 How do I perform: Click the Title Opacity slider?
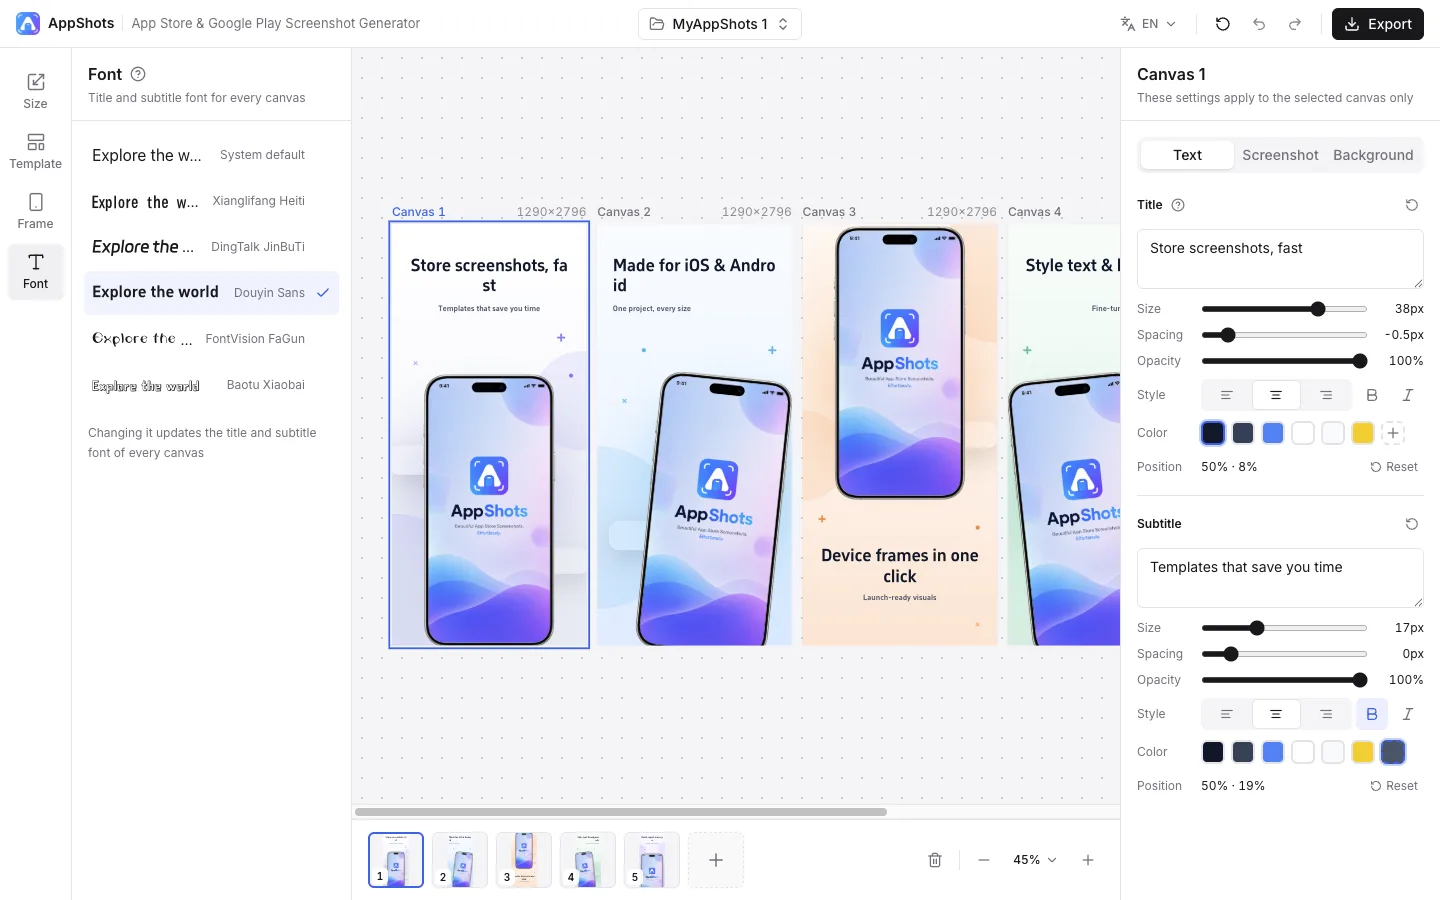click(1284, 361)
